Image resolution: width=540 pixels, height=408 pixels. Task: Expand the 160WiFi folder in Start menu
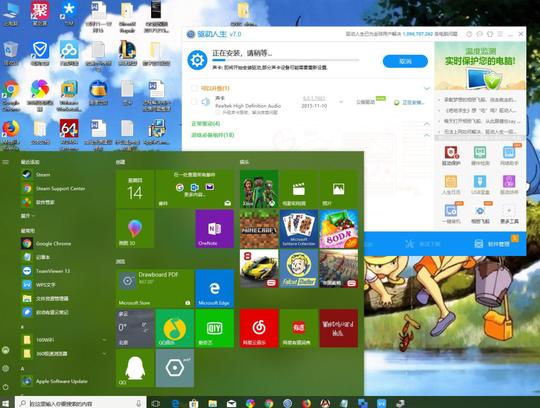(104, 340)
